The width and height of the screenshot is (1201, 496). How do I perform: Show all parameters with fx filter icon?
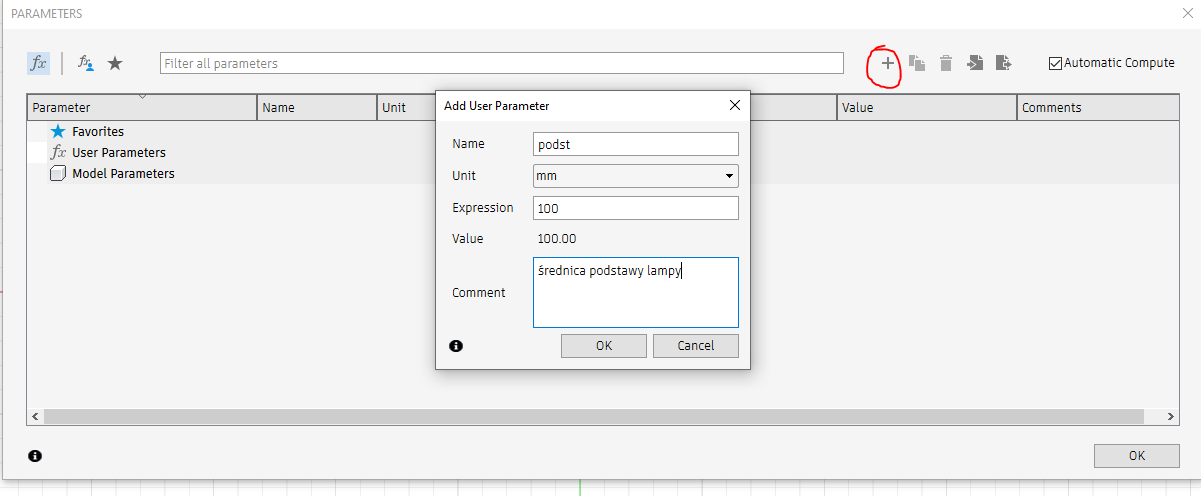tap(38, 63)
